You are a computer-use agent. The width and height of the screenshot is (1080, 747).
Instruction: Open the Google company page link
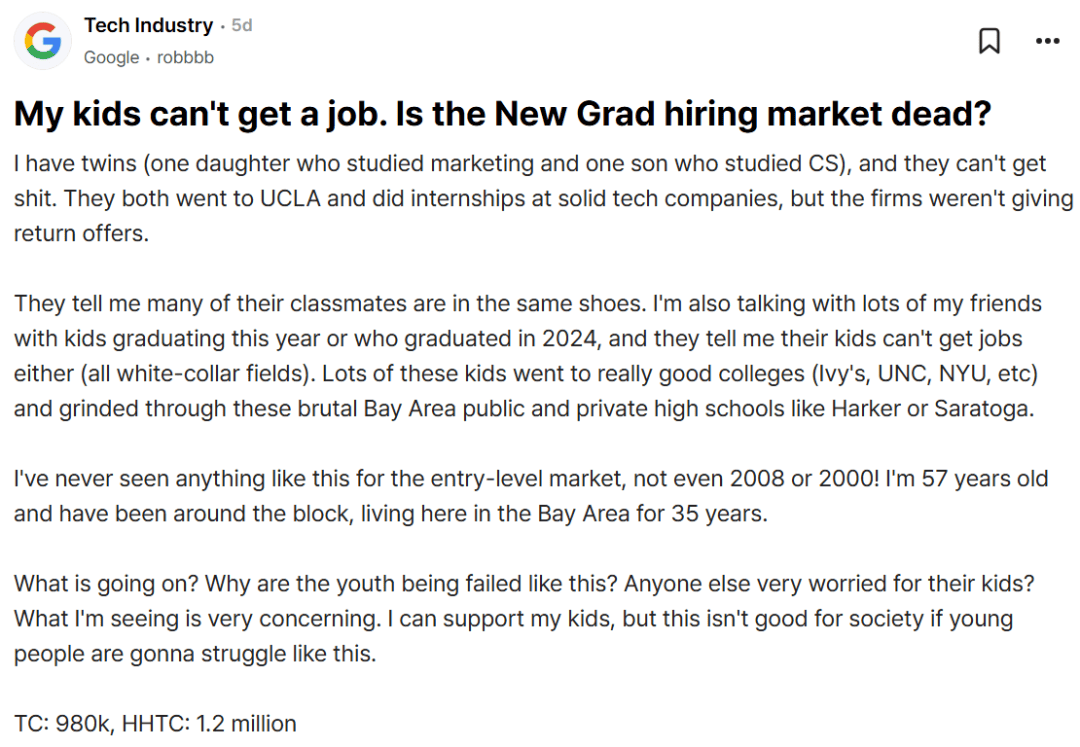pos(112,58)
